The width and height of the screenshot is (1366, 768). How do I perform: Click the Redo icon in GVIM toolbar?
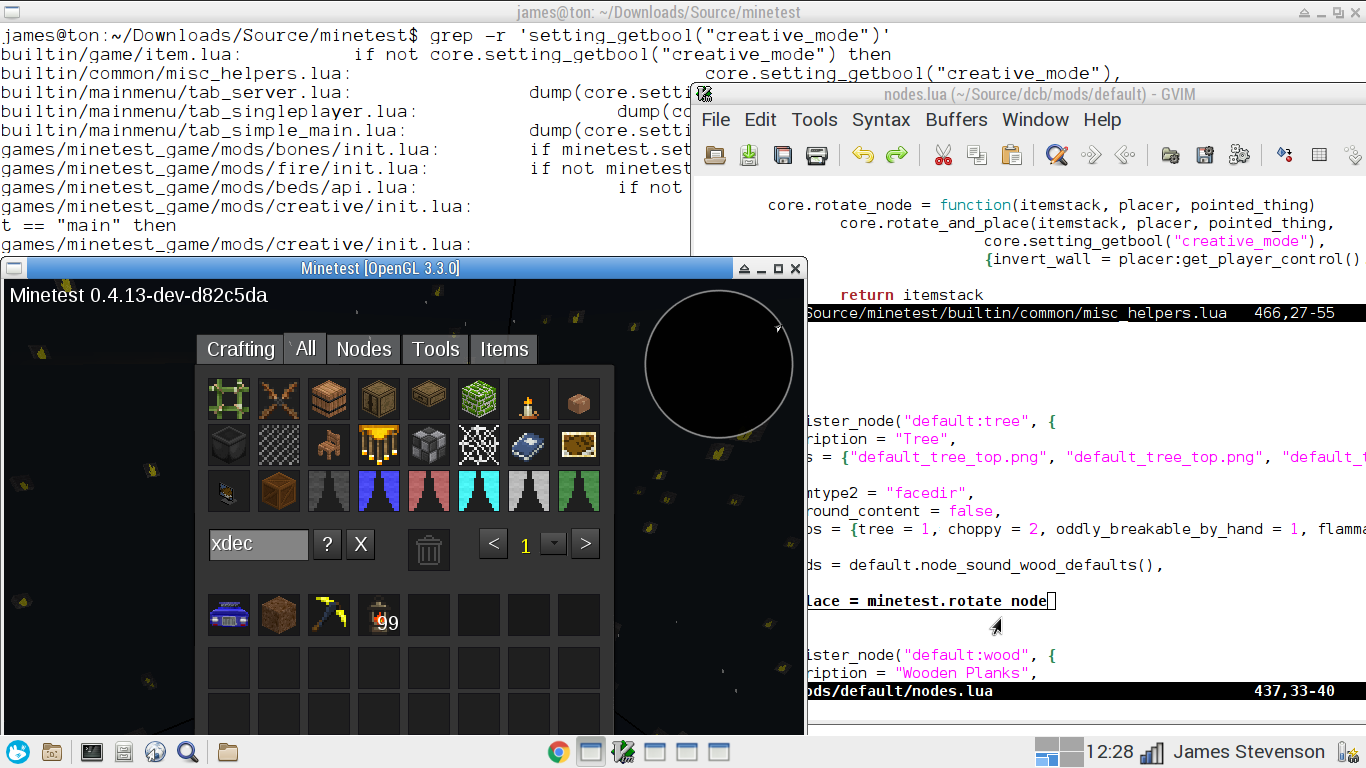point(895,155)
